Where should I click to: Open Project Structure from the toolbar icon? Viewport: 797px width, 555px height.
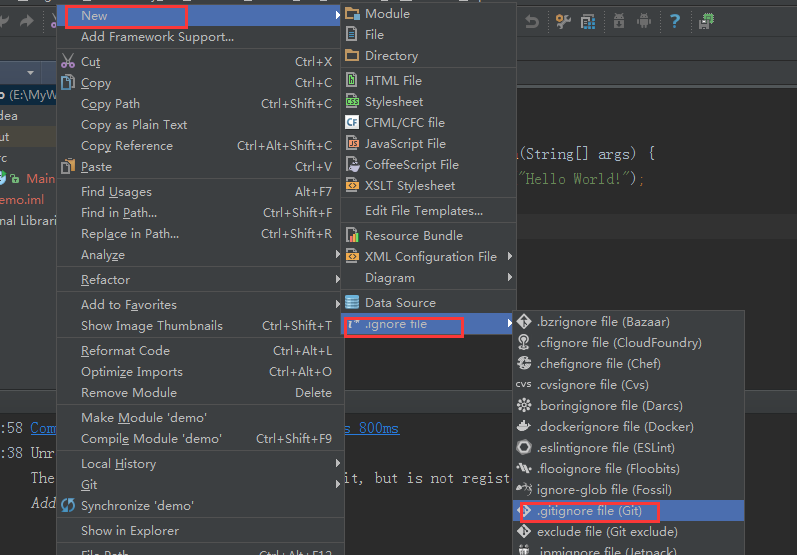tap(589, 21)
